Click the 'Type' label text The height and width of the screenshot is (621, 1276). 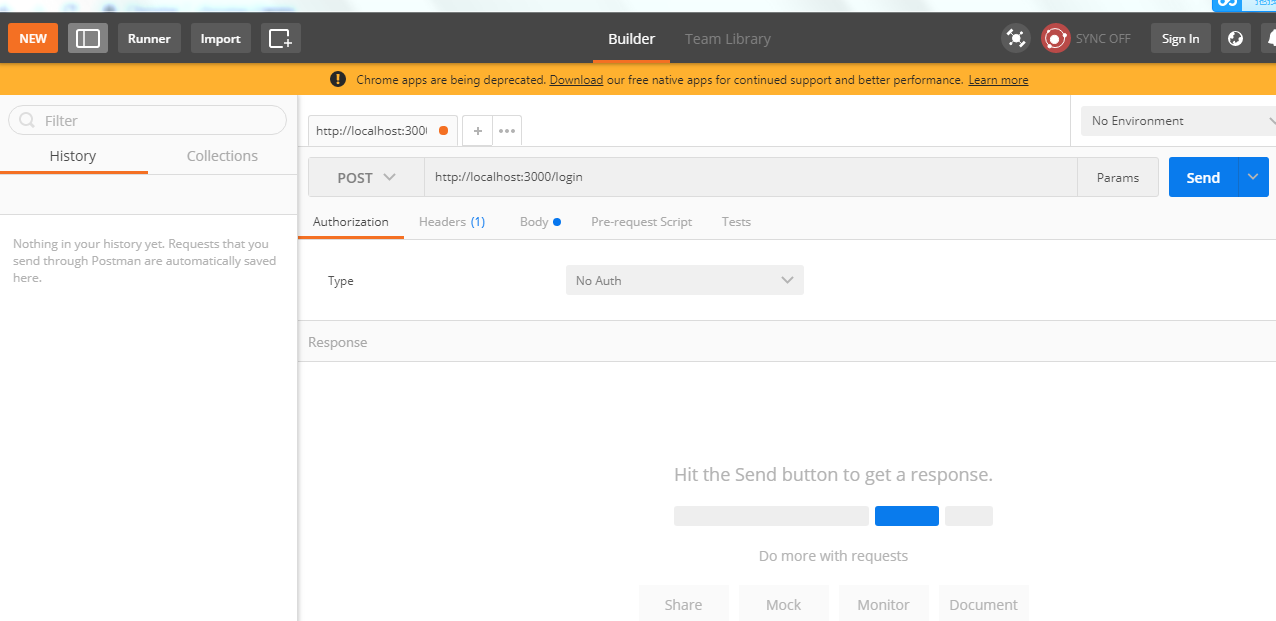click(341, 281)
